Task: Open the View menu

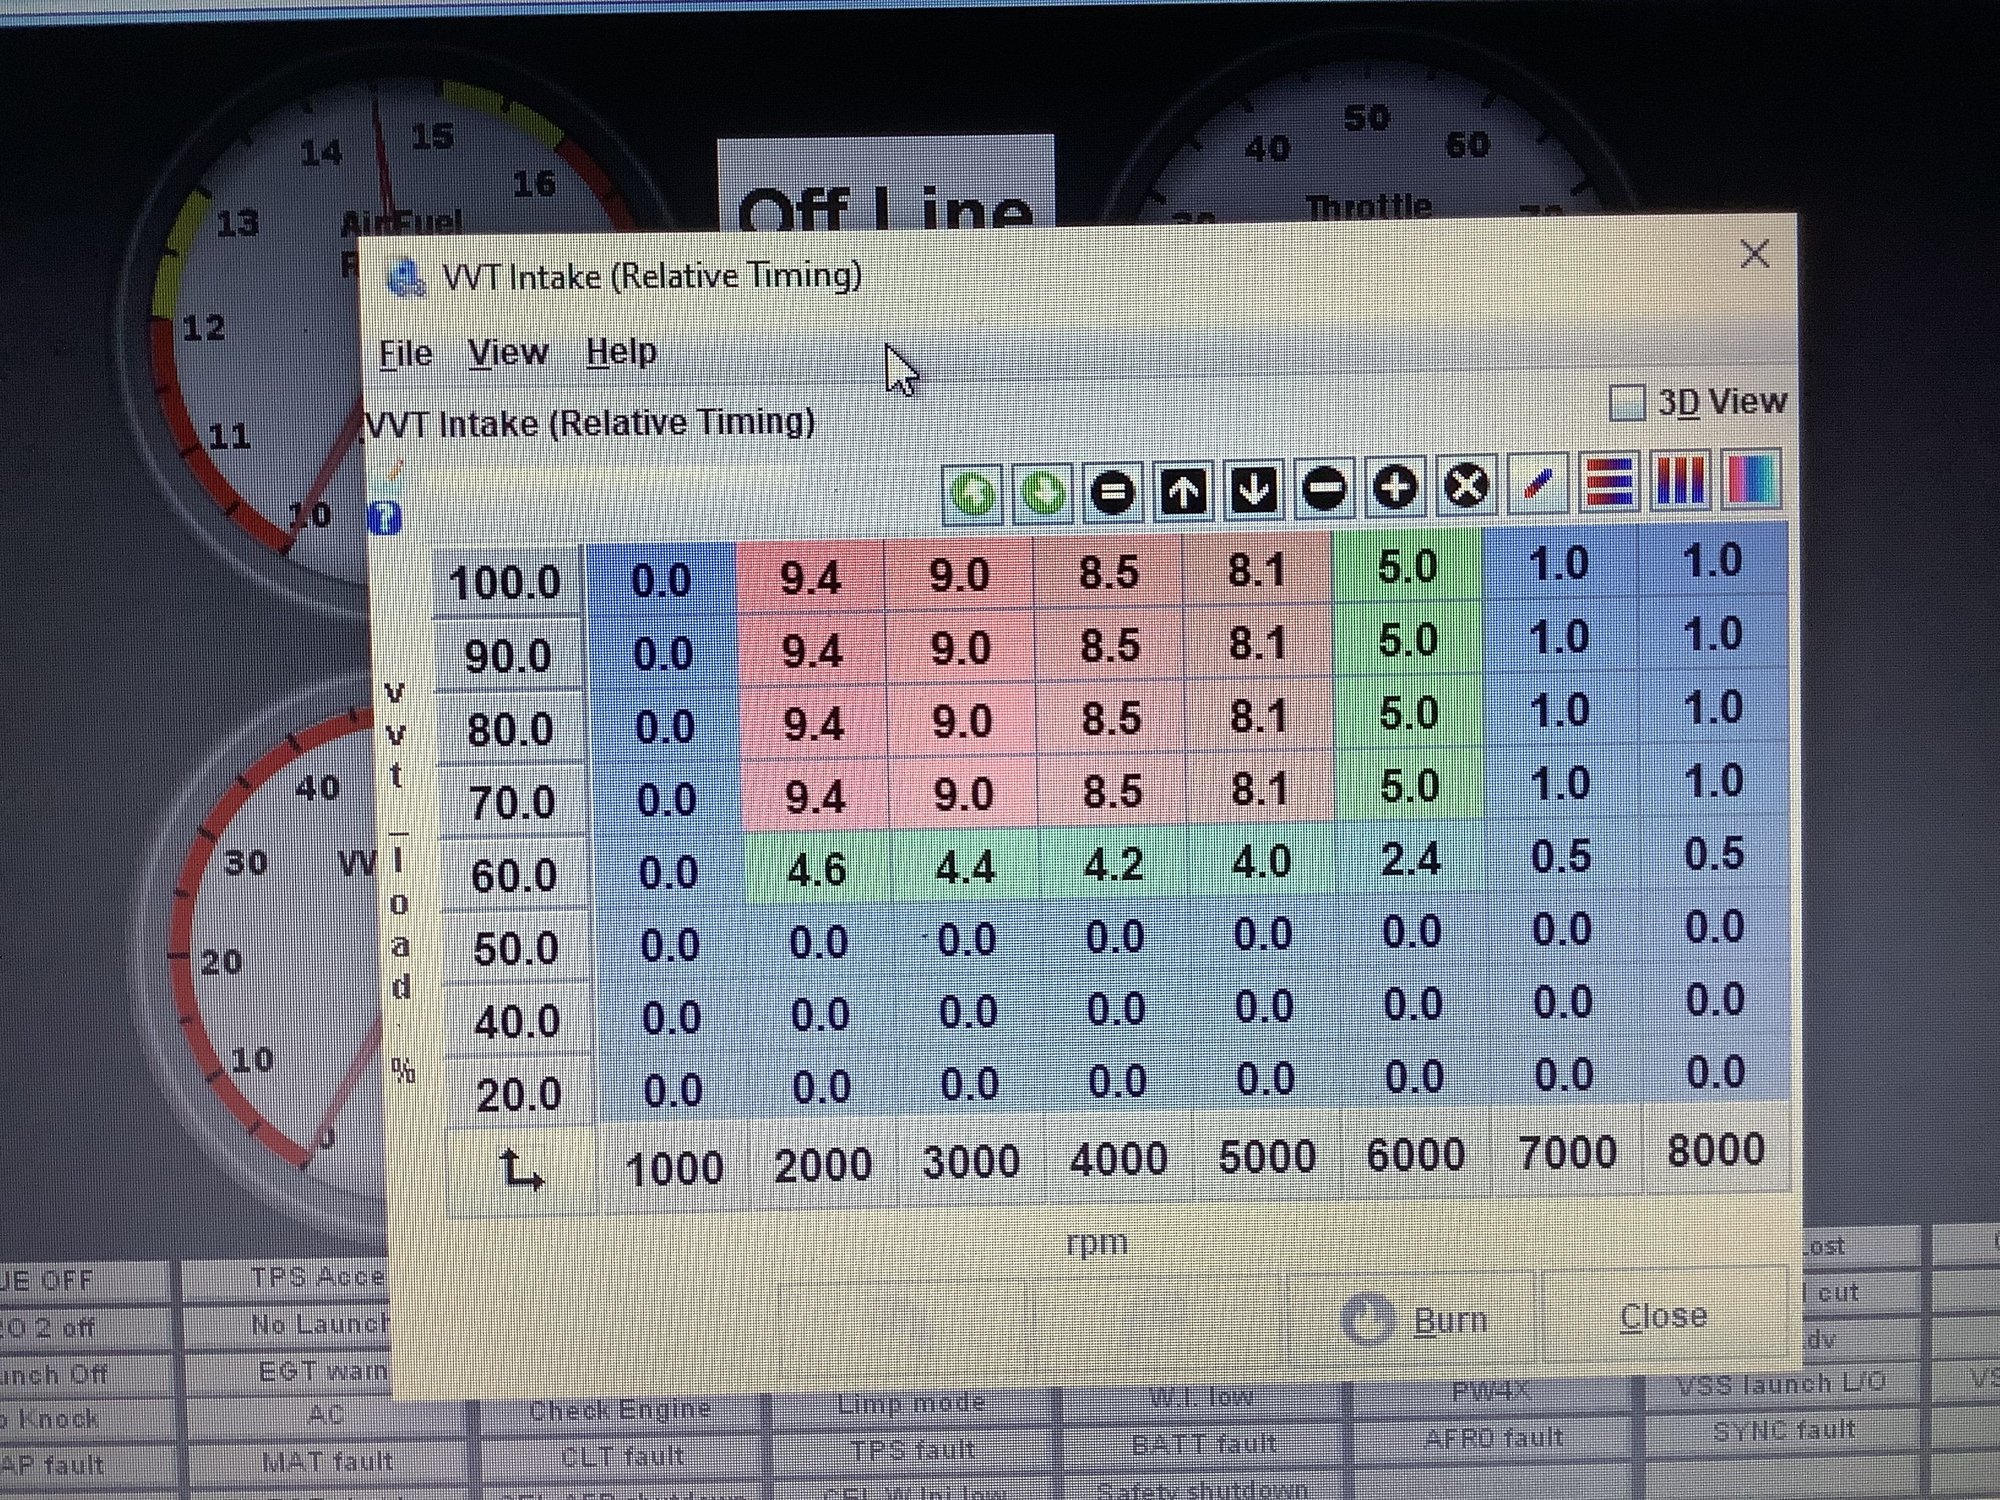Action: (508, 352)
